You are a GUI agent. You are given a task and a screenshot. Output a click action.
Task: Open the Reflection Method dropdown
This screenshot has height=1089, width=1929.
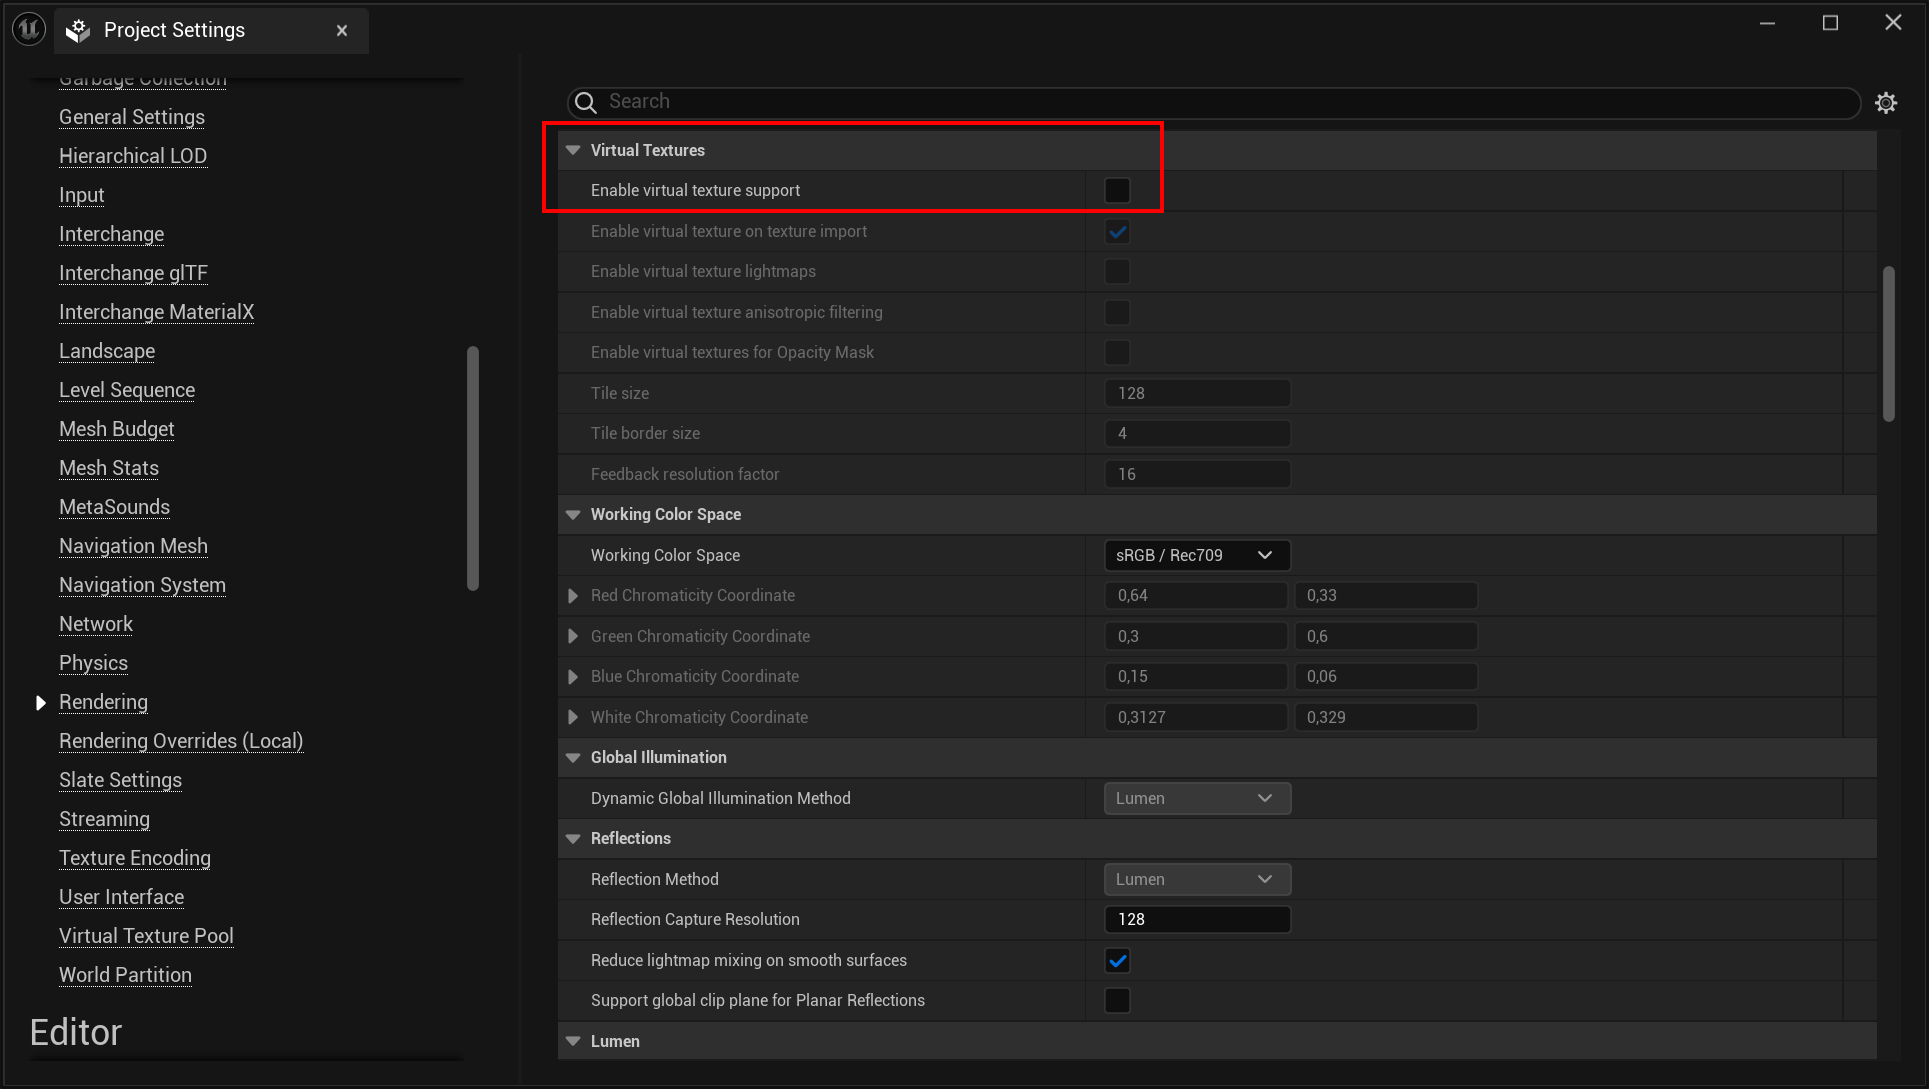tap(1196, 879)
